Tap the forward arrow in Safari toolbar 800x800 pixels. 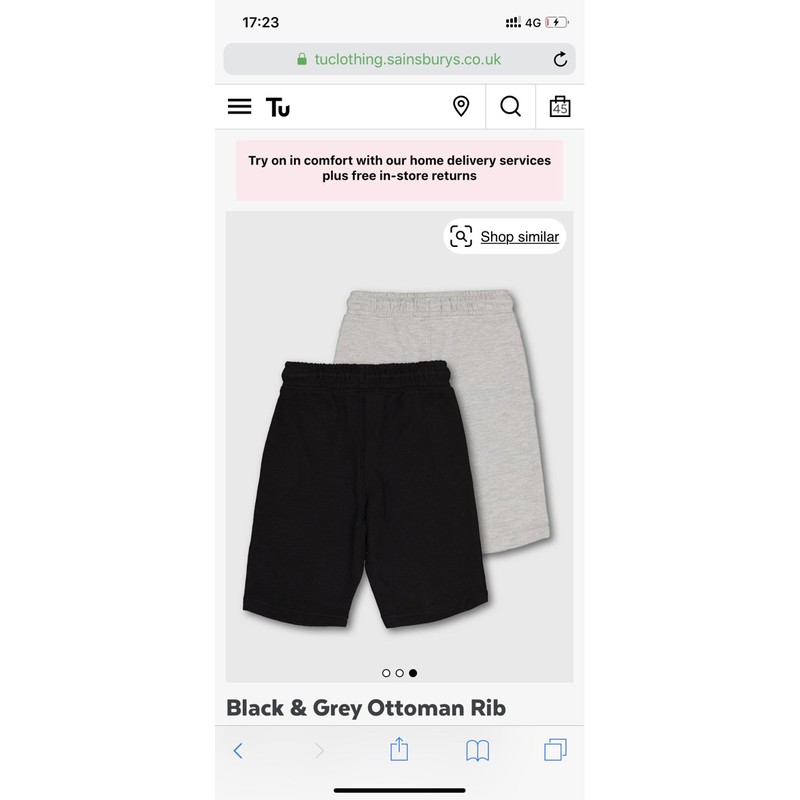pos(319,751)
